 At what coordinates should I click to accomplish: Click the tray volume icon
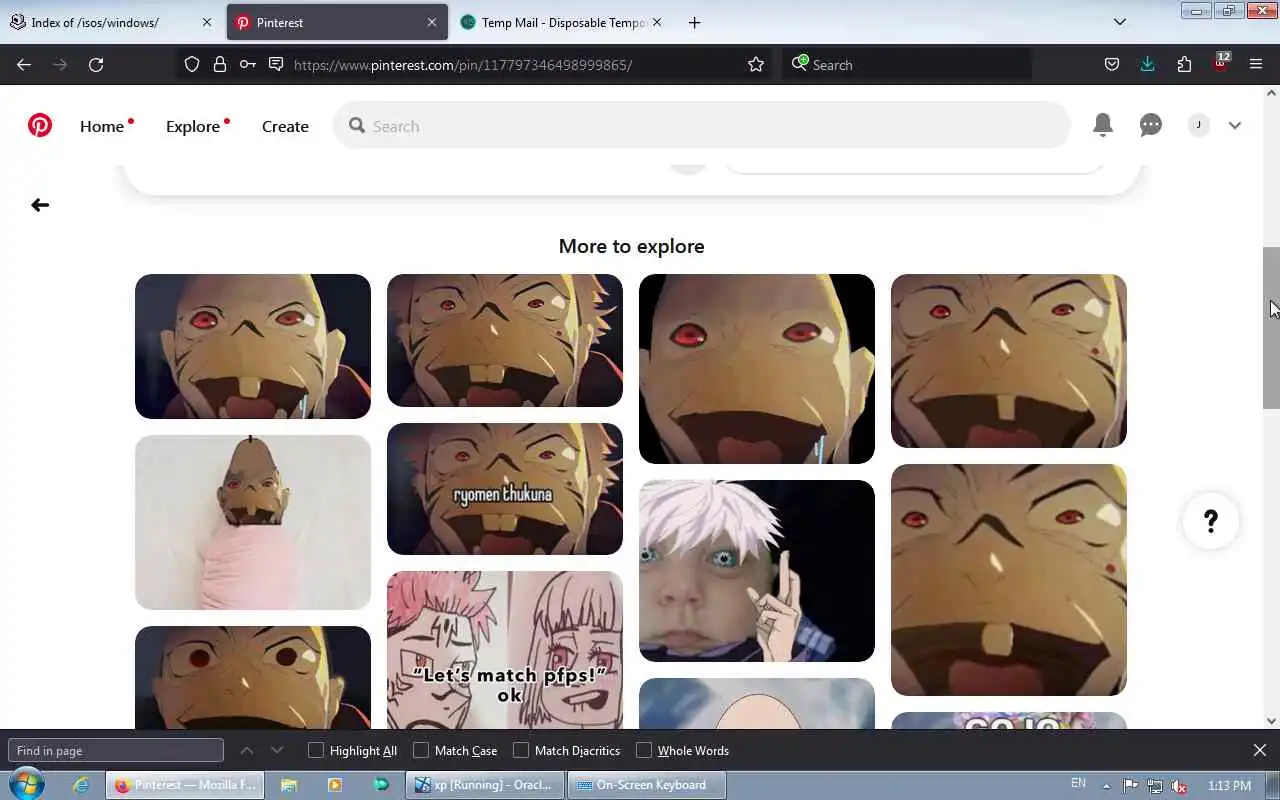pos(1180,786)
